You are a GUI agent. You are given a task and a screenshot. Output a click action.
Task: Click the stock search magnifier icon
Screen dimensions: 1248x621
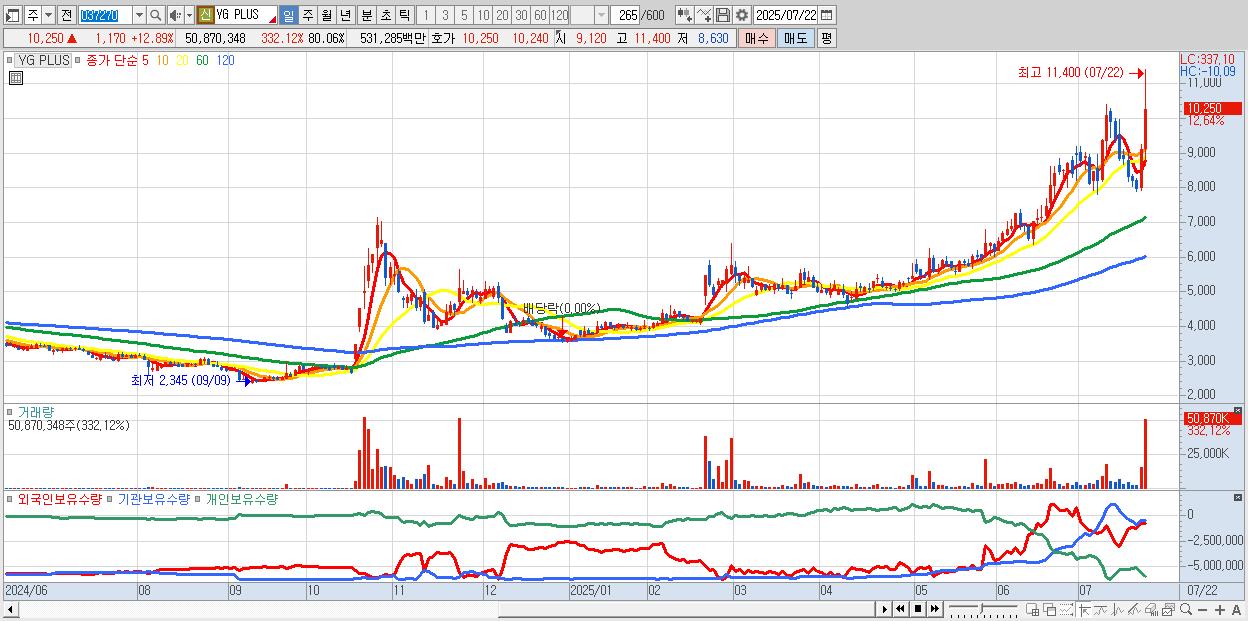tap(155, 15)
